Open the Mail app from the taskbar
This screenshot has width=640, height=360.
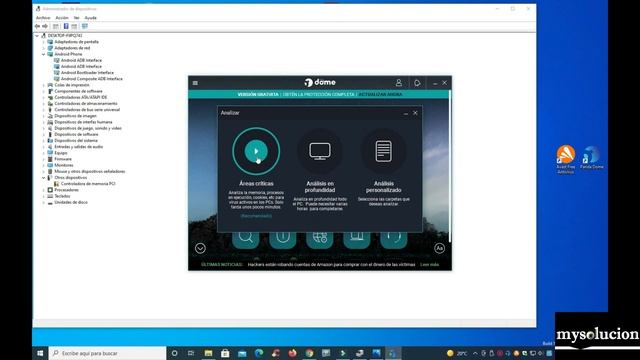point(242,353)
